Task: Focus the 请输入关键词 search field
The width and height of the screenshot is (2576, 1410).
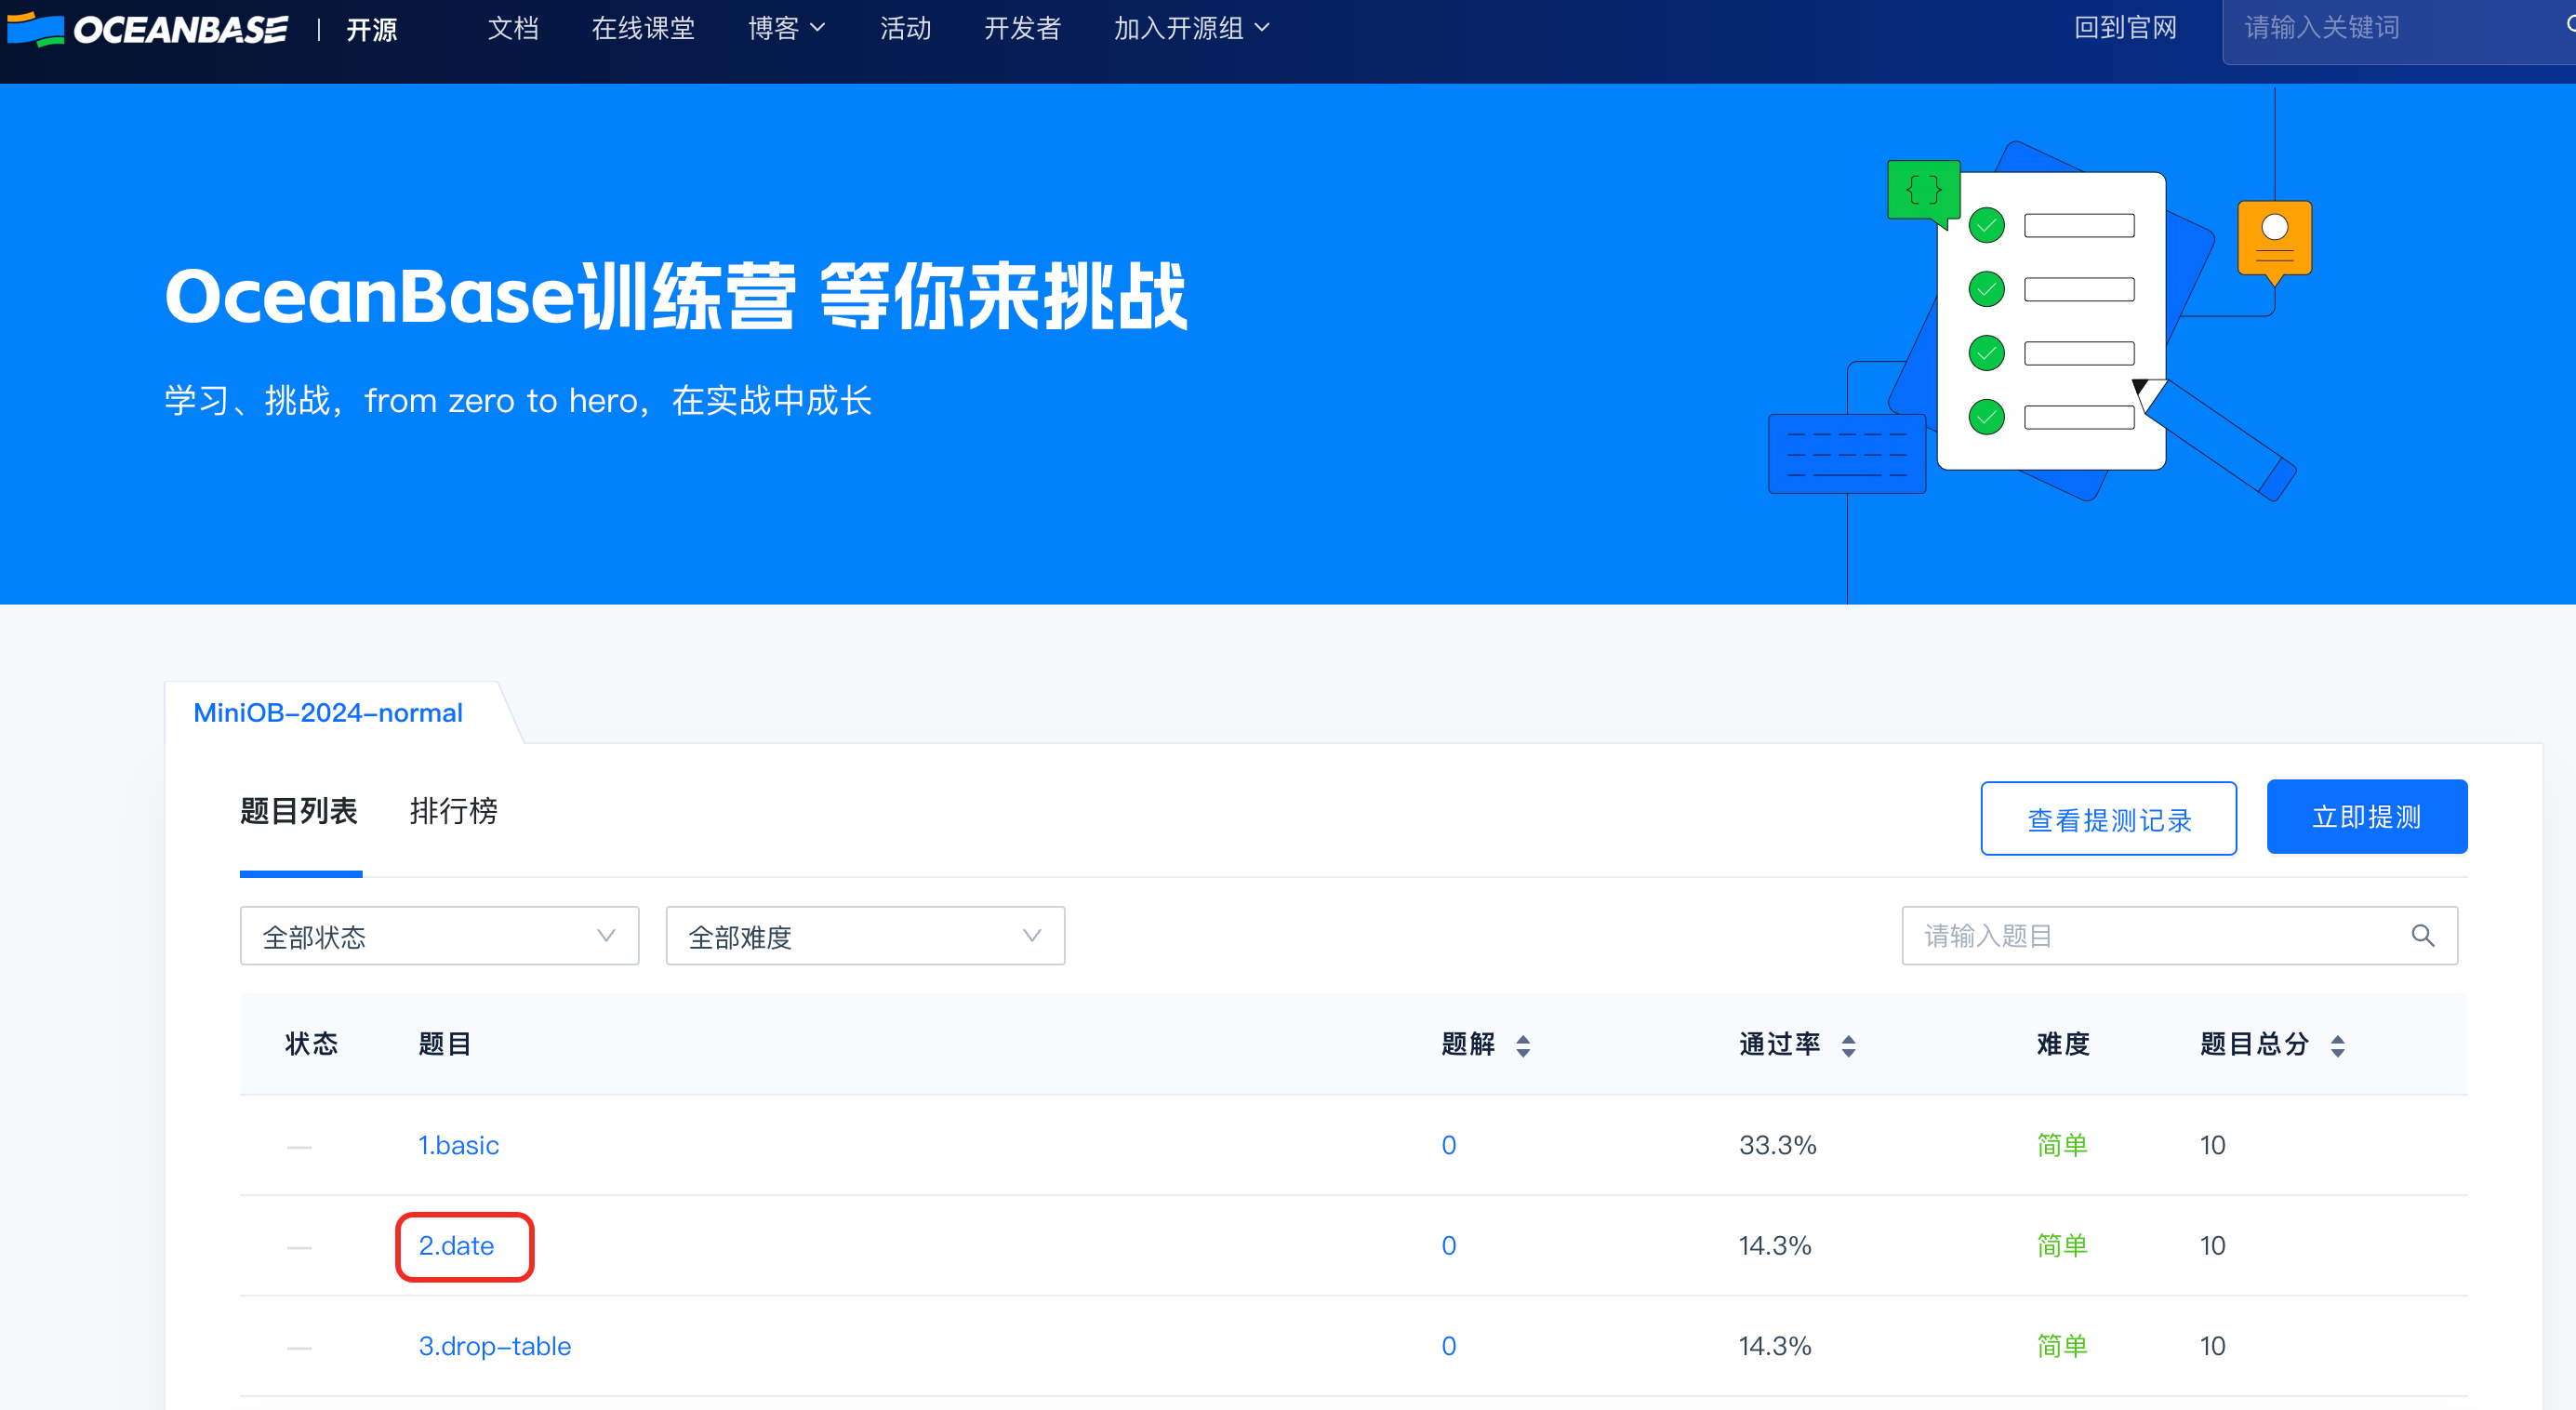Action: tap(2398, 30)
